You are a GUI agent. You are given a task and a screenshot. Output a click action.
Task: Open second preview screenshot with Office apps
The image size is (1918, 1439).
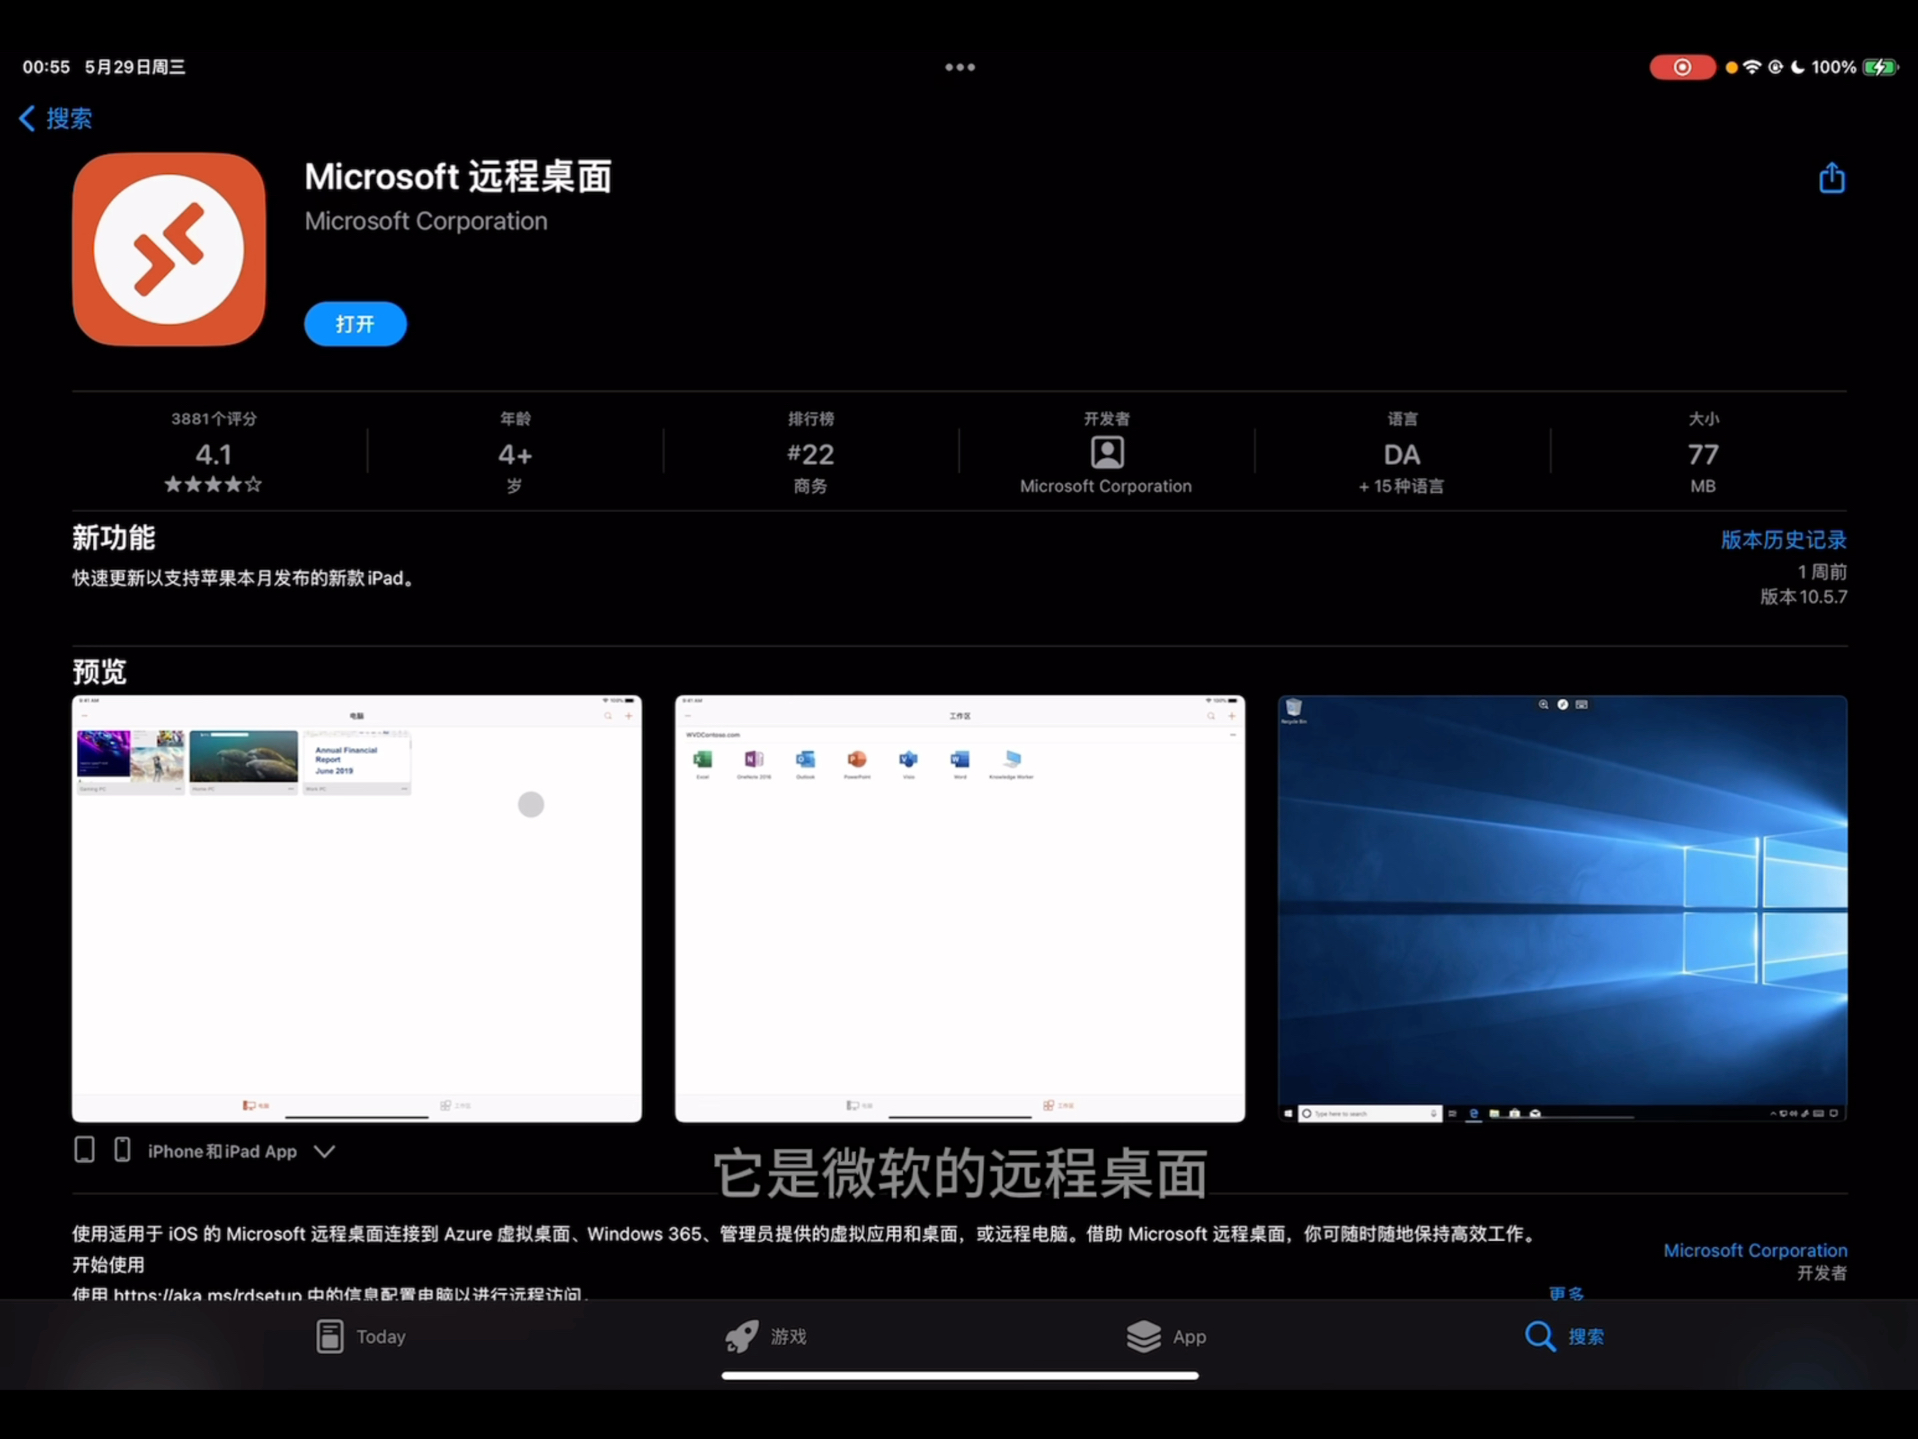(x=960, y=908)
